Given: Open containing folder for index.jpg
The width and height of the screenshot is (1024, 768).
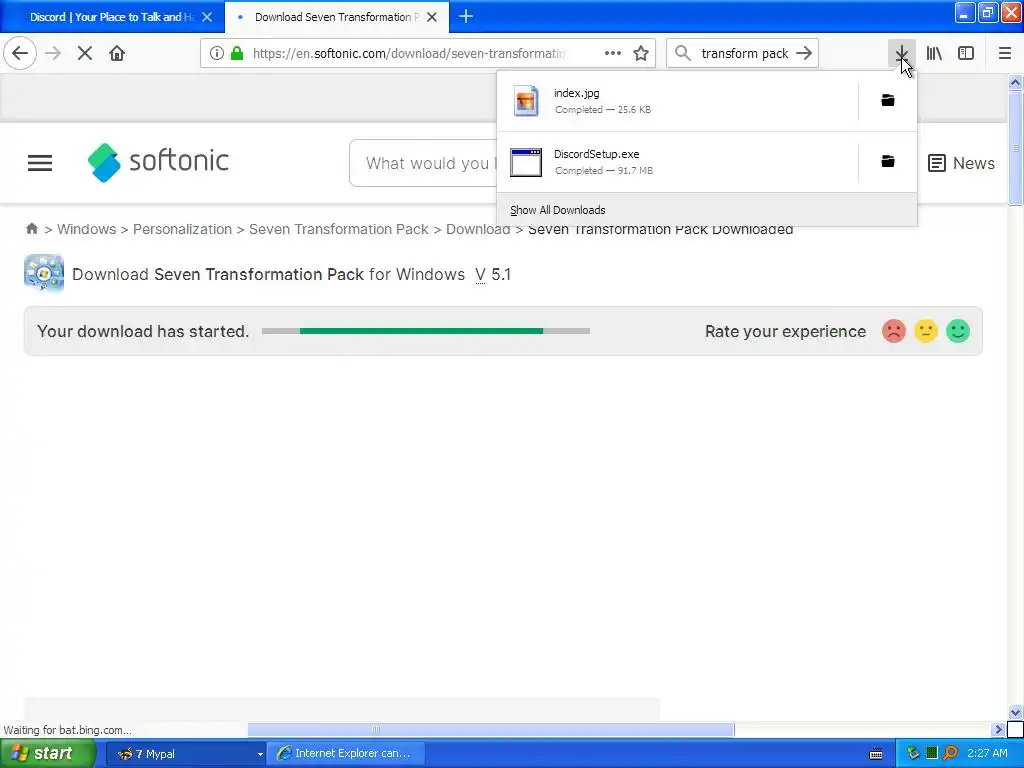Looking at the screenshot, I should pos(888,101).
